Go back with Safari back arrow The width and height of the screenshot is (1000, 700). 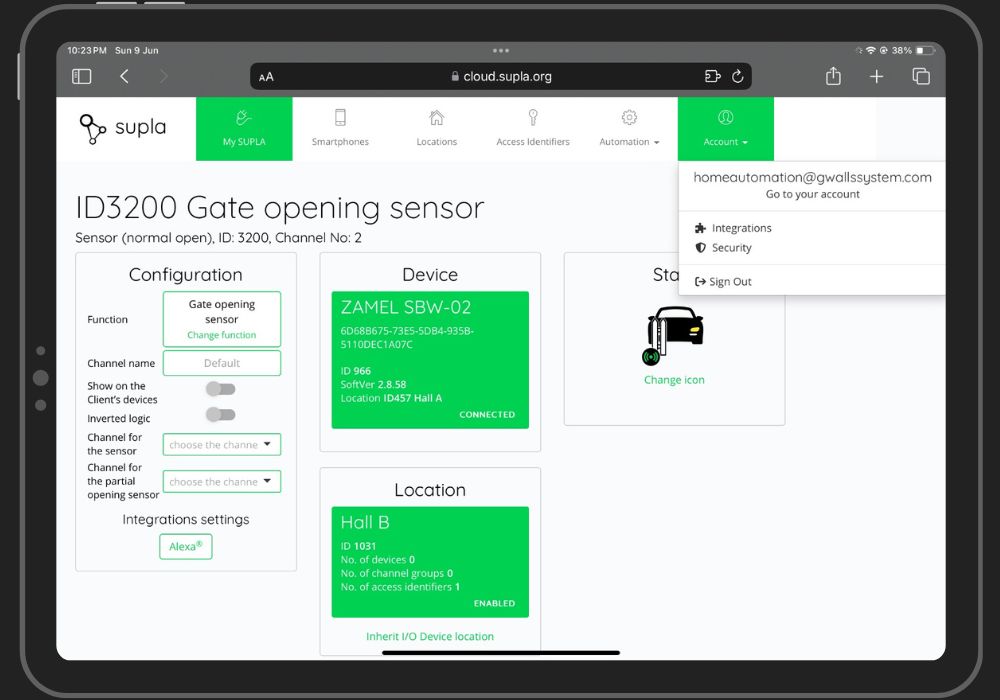point(124,77)
